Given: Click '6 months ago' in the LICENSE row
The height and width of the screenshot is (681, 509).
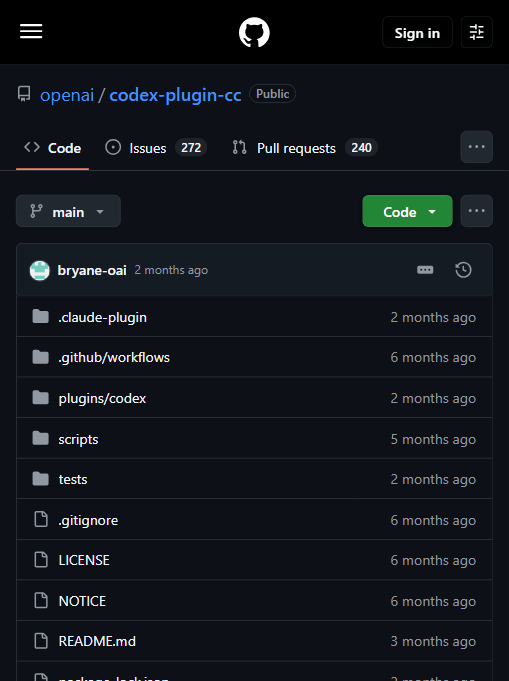Looking at the screenshot, I should [x=433, y=560].
